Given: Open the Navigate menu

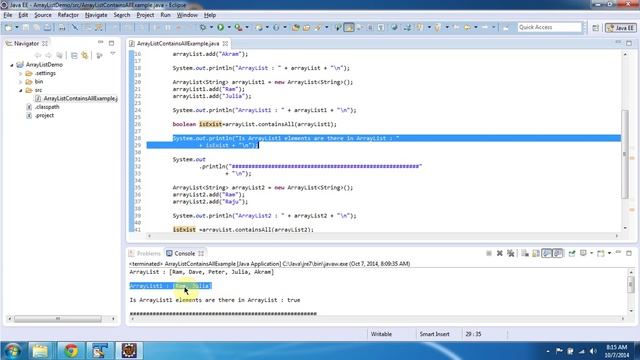Looking at the screenshot, I should click(96, 15).
